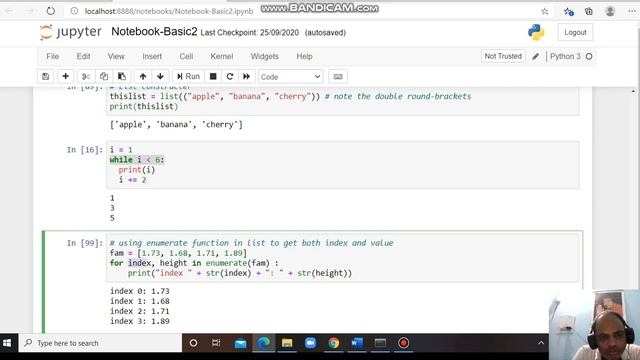
Task: Click the pencil edit mode indicator icon
Action: pyautogui.click(x=536, y=57)
